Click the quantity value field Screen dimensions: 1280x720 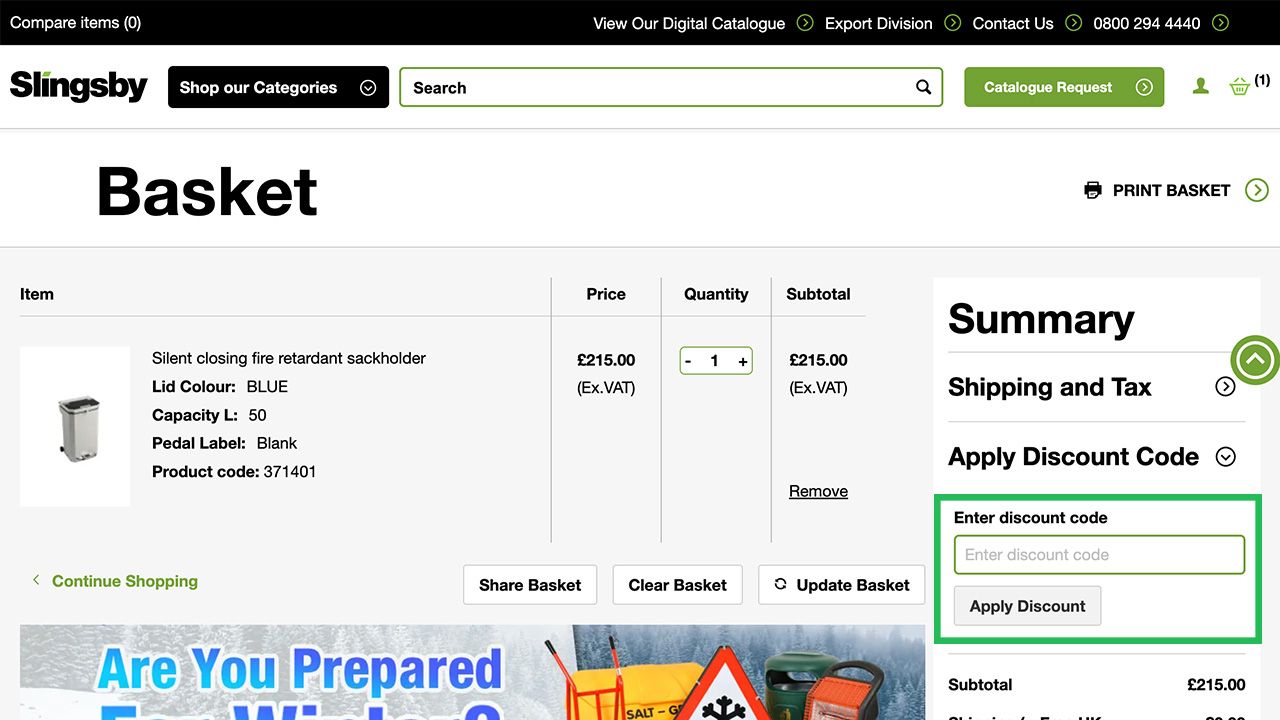[x=714, y=361]
